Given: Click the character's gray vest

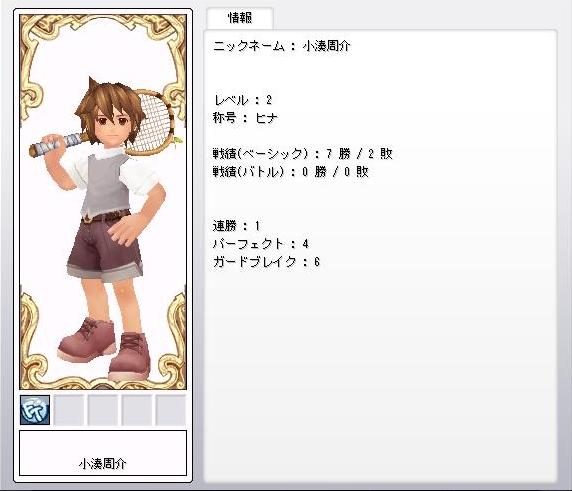Looking at the screenshot, I should click(x=106, y=184).
